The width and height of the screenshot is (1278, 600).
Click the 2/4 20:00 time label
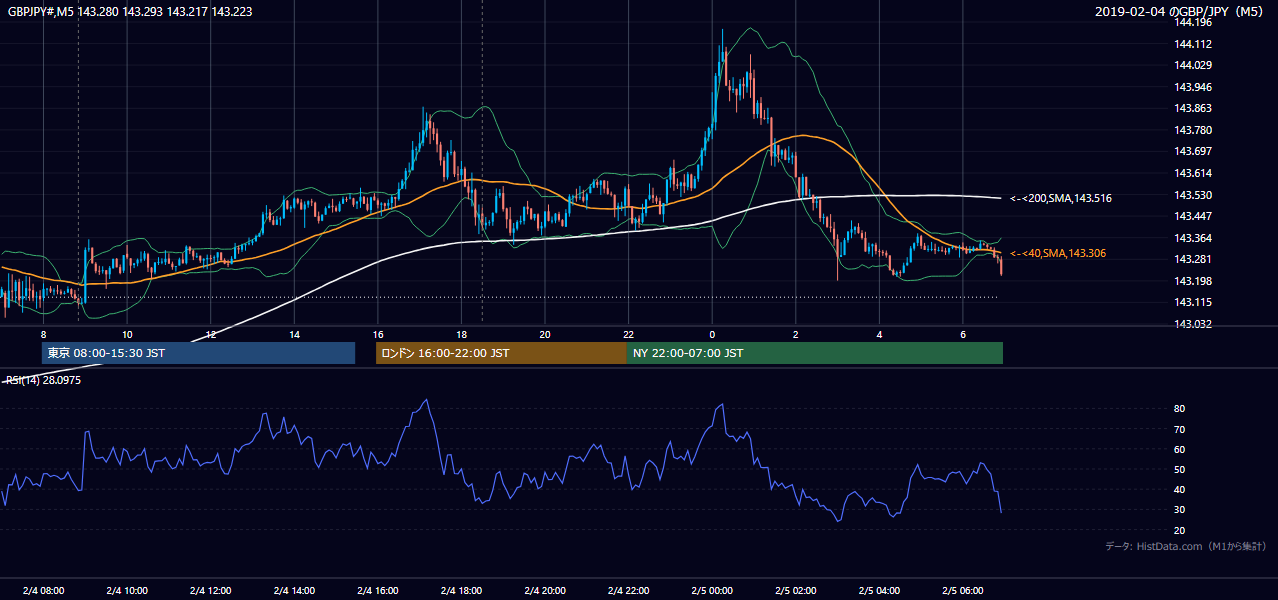pos(545,590)
